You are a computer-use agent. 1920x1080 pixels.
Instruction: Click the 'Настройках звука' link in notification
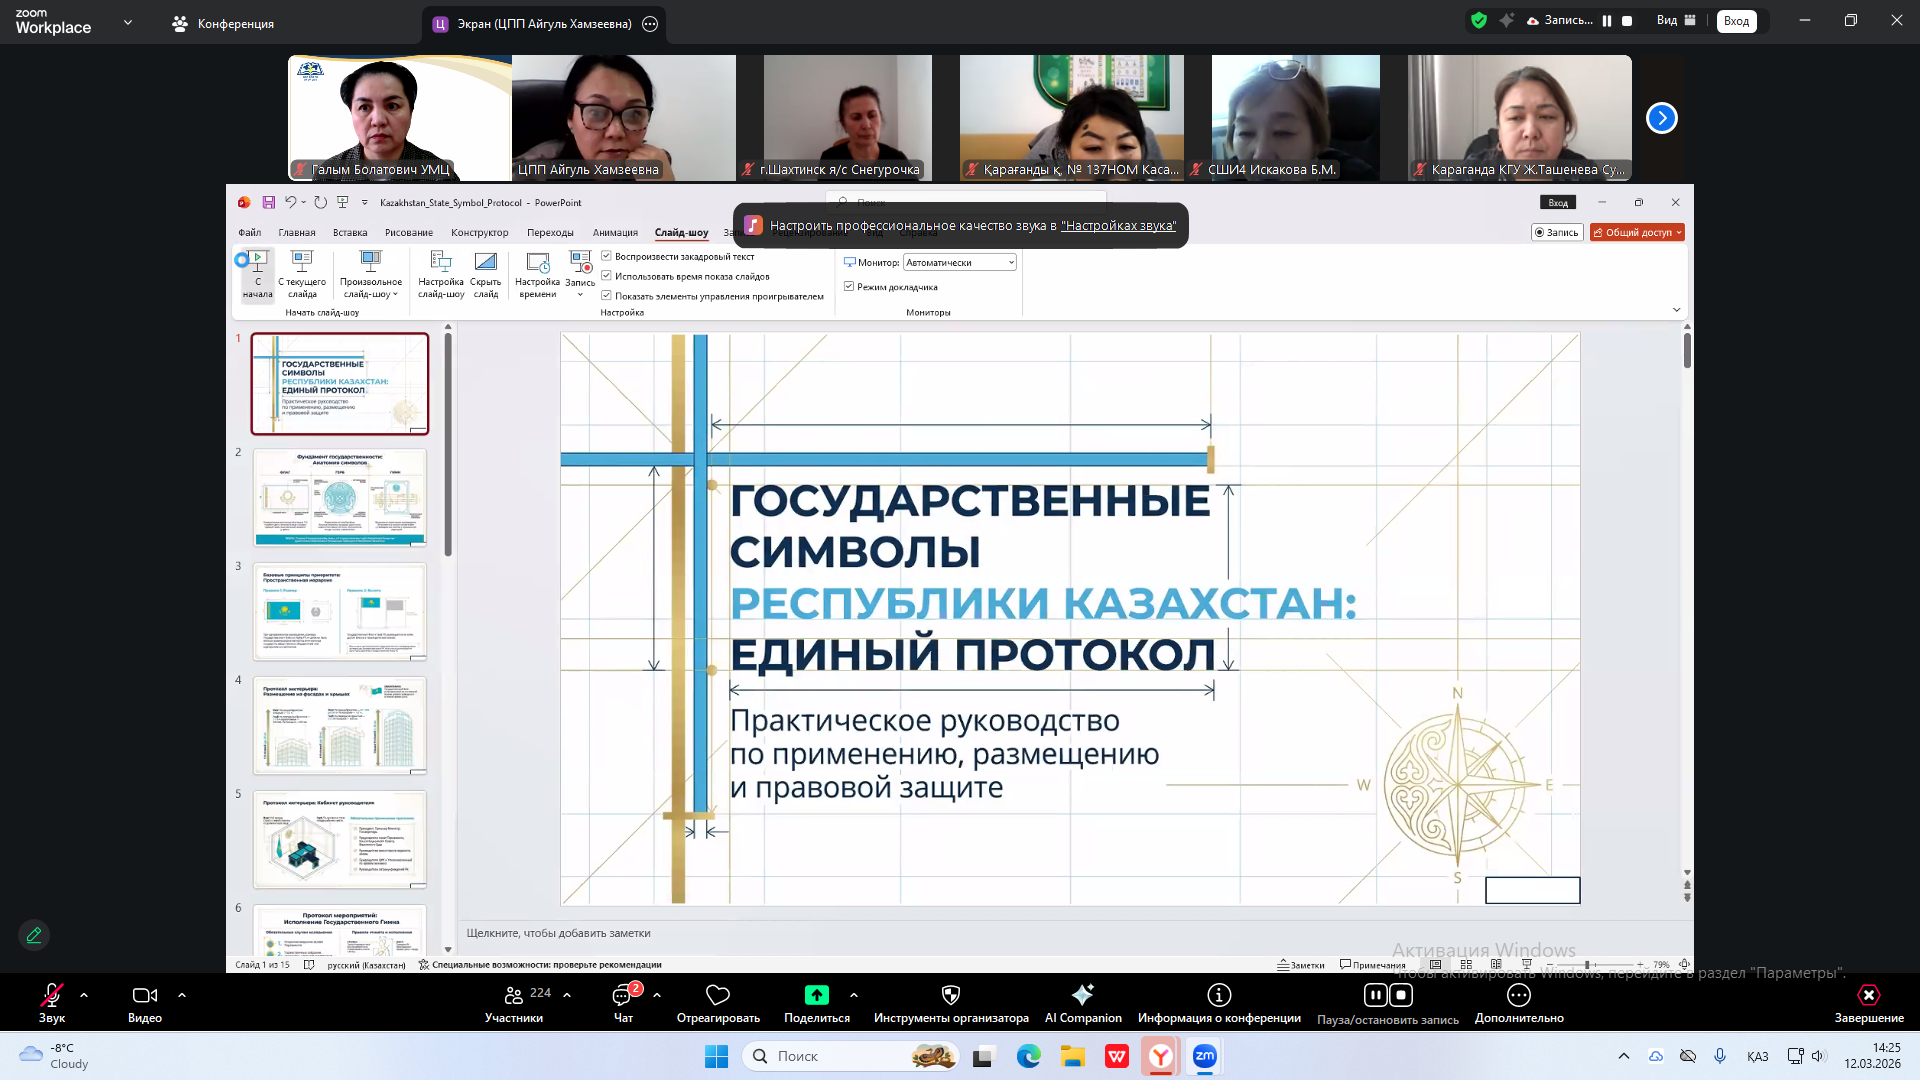(1121, 226)
